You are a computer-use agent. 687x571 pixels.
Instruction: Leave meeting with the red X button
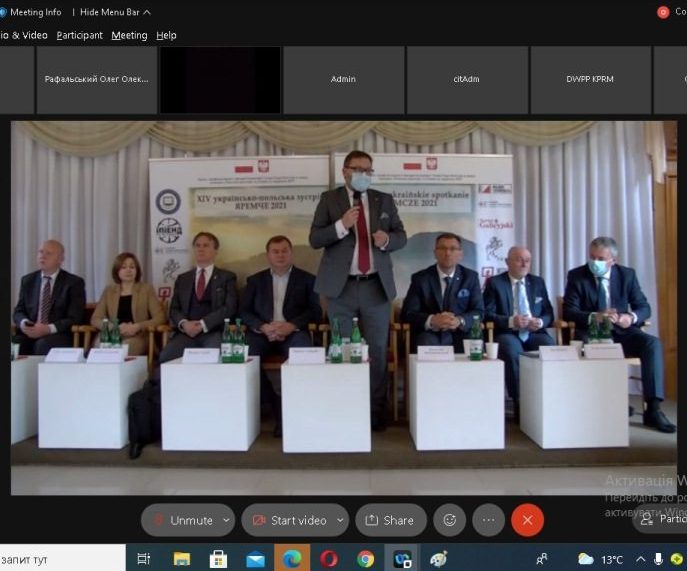(x=527, y=520)
